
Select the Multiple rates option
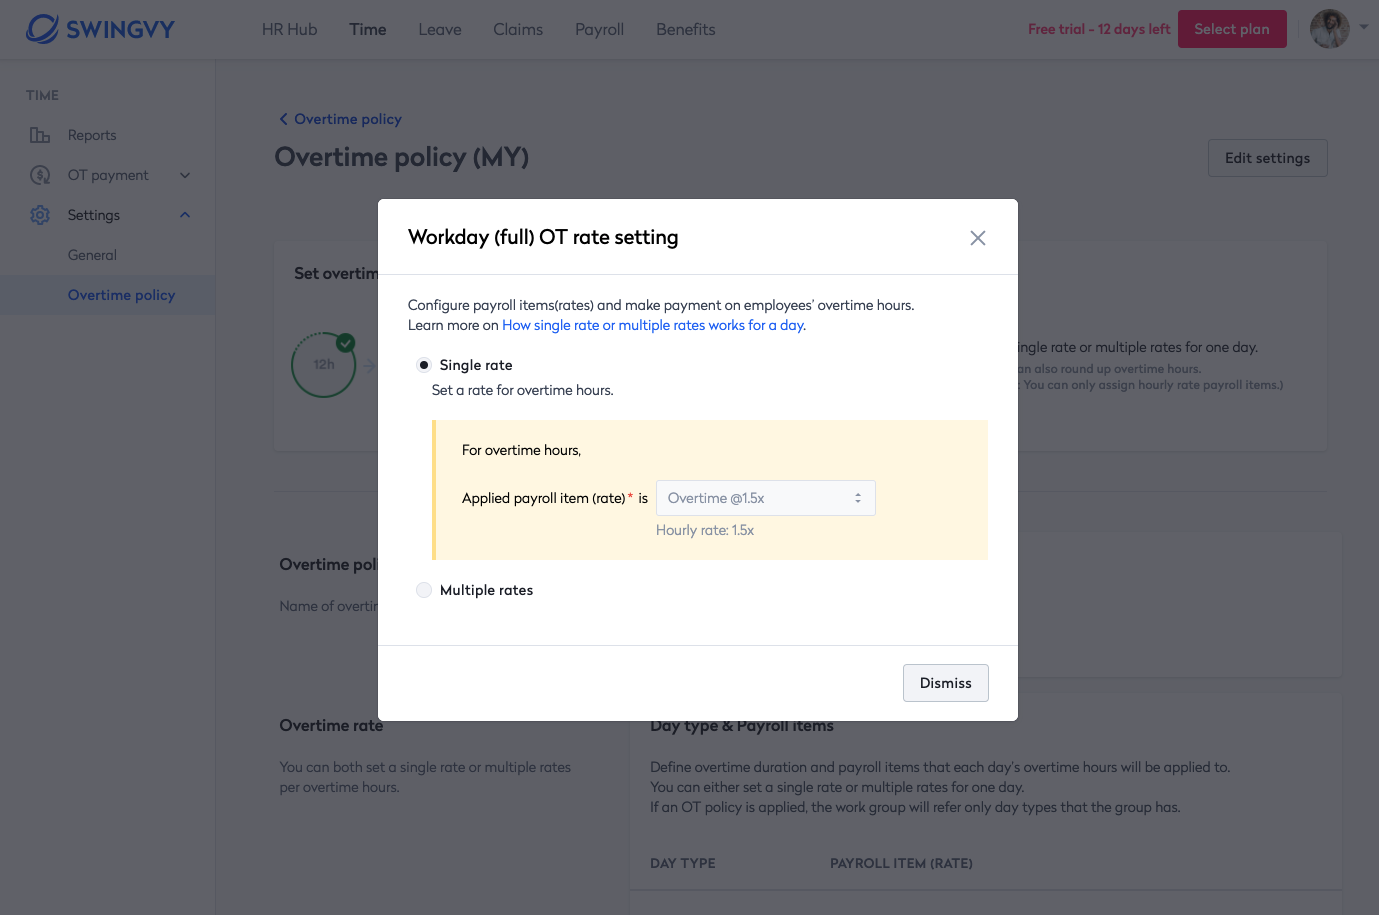[424, 590]
